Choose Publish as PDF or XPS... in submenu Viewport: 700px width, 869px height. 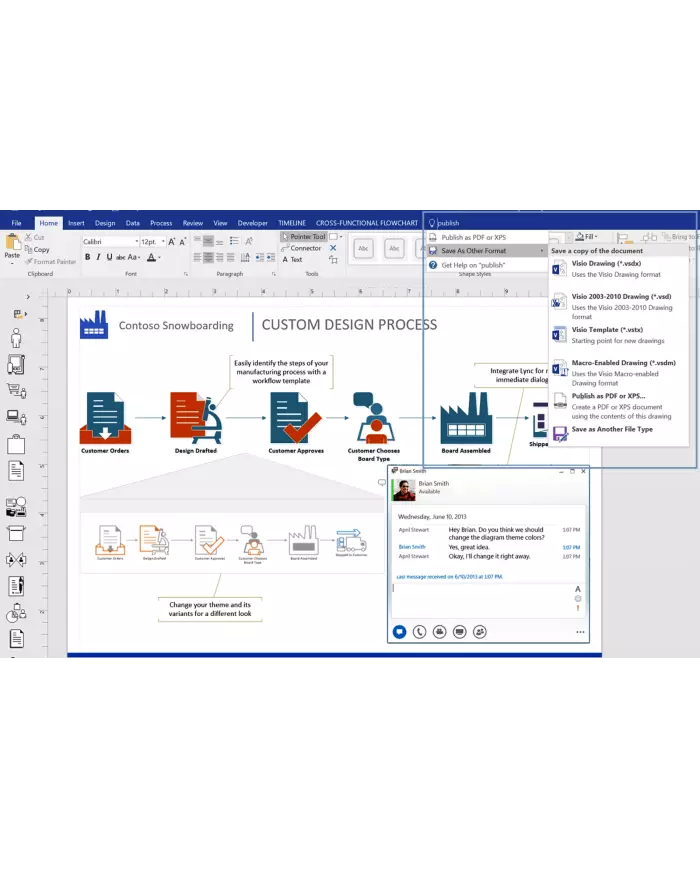619,406
